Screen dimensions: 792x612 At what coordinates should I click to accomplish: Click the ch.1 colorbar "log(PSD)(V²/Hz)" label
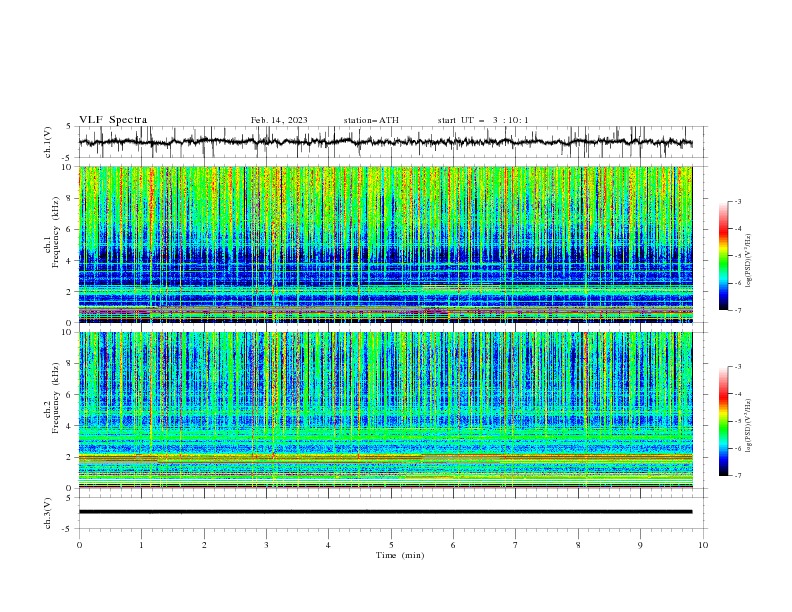click(x=748, y=261)
